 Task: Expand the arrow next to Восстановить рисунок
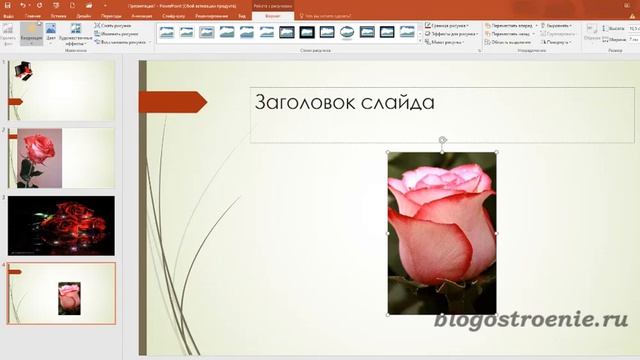tap(150, 42)
